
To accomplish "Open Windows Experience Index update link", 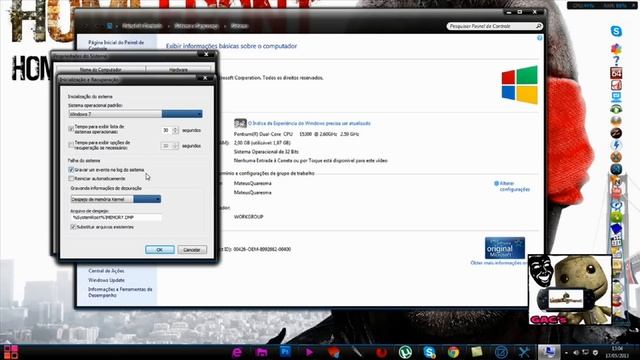I will point(309,123).
